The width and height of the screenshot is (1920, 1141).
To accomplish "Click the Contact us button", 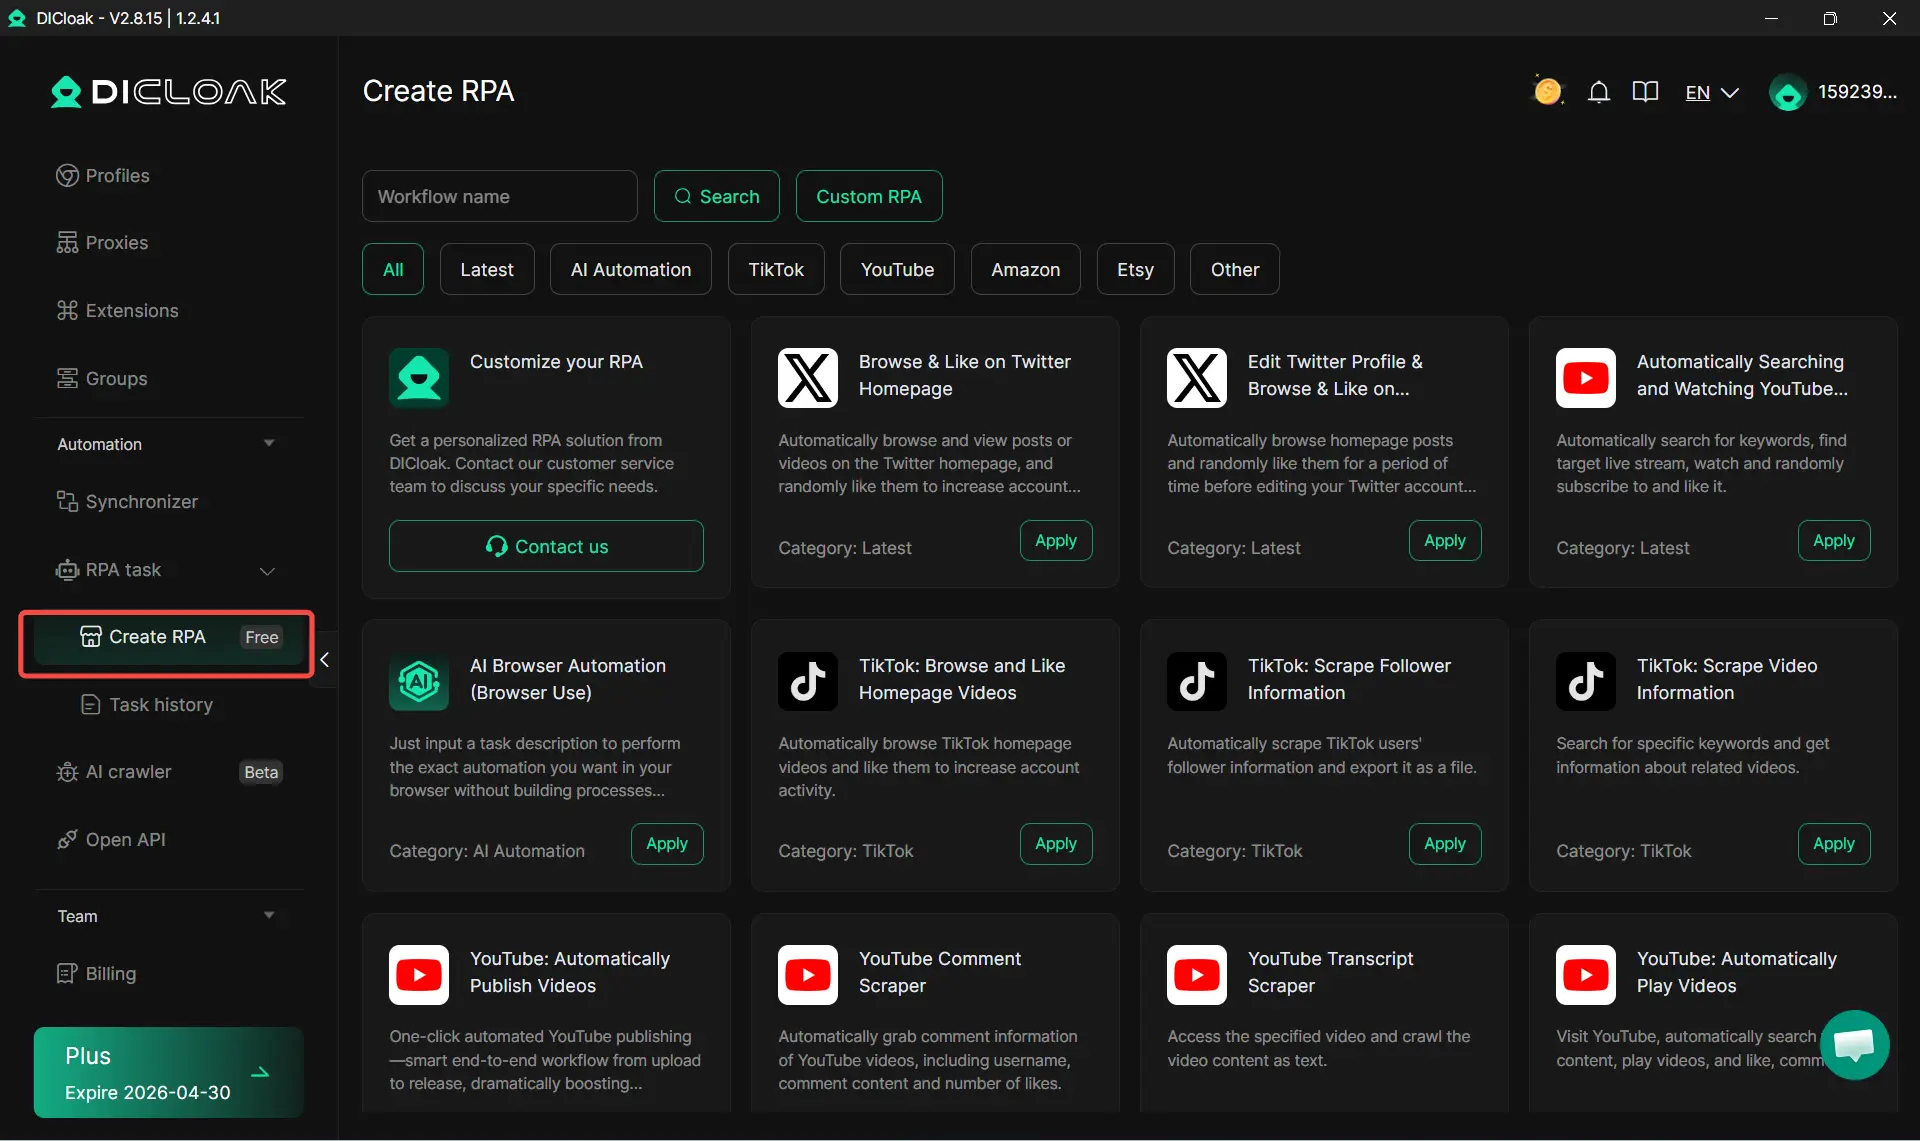I will (546, 546).
